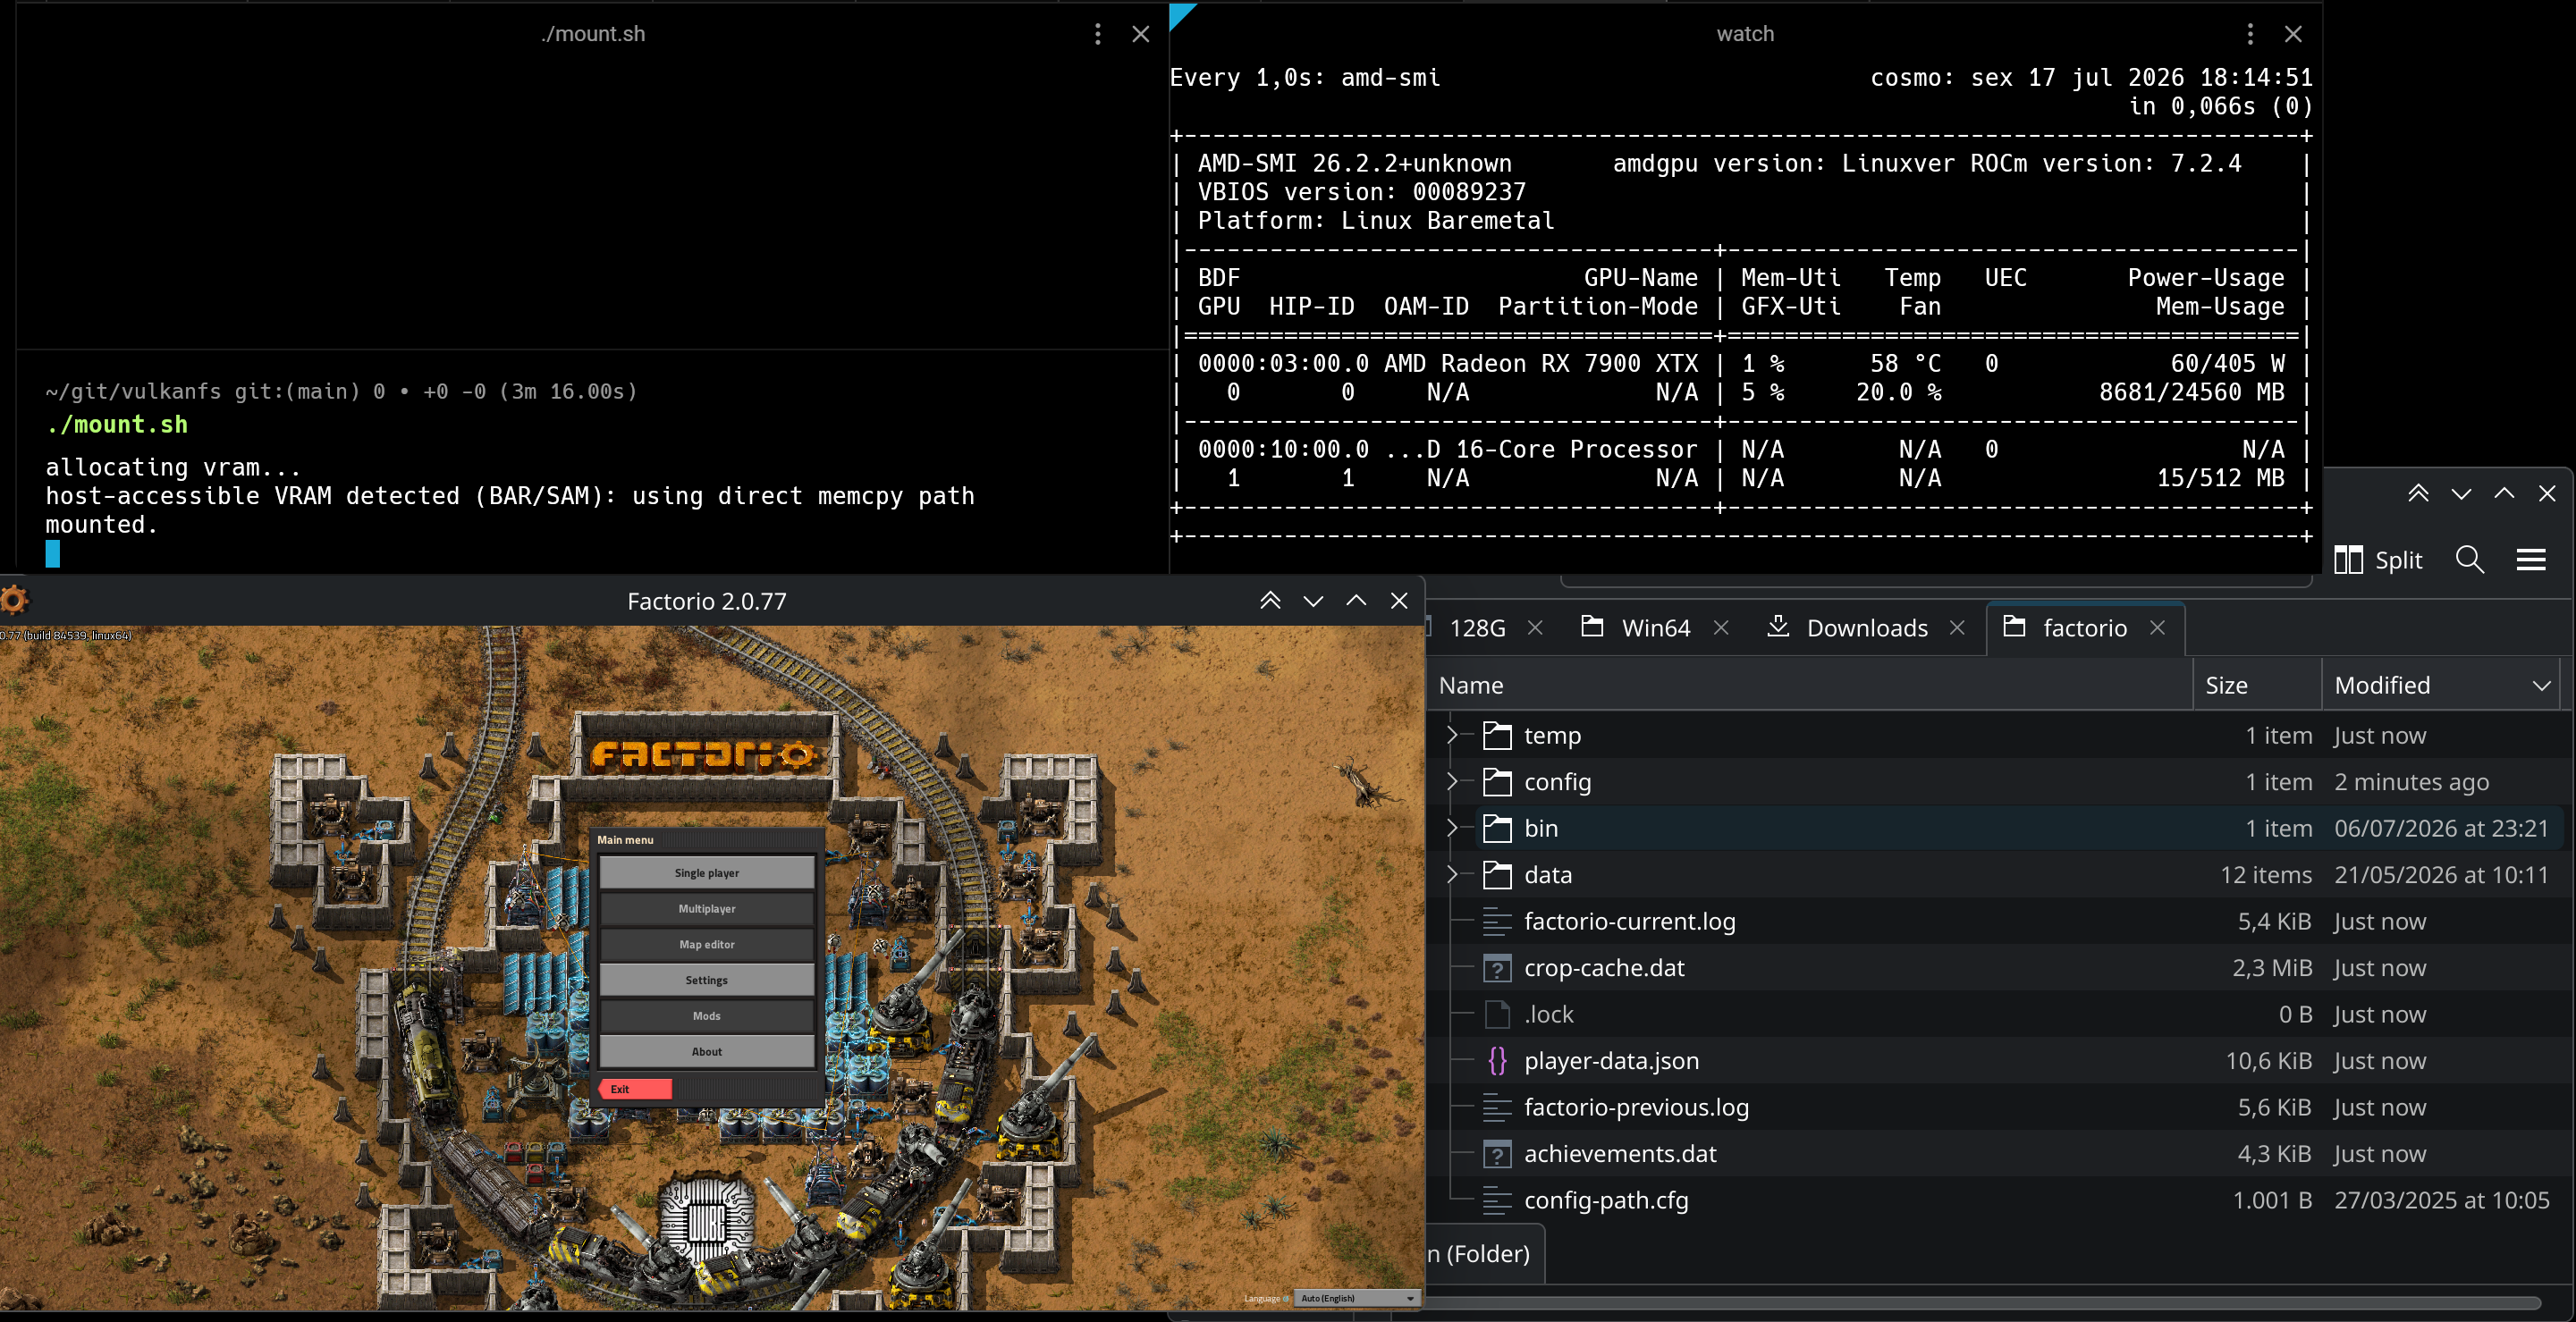
Task: Open the kebab menu of the watch terminal pane
Action: [x=2250, y=34]
